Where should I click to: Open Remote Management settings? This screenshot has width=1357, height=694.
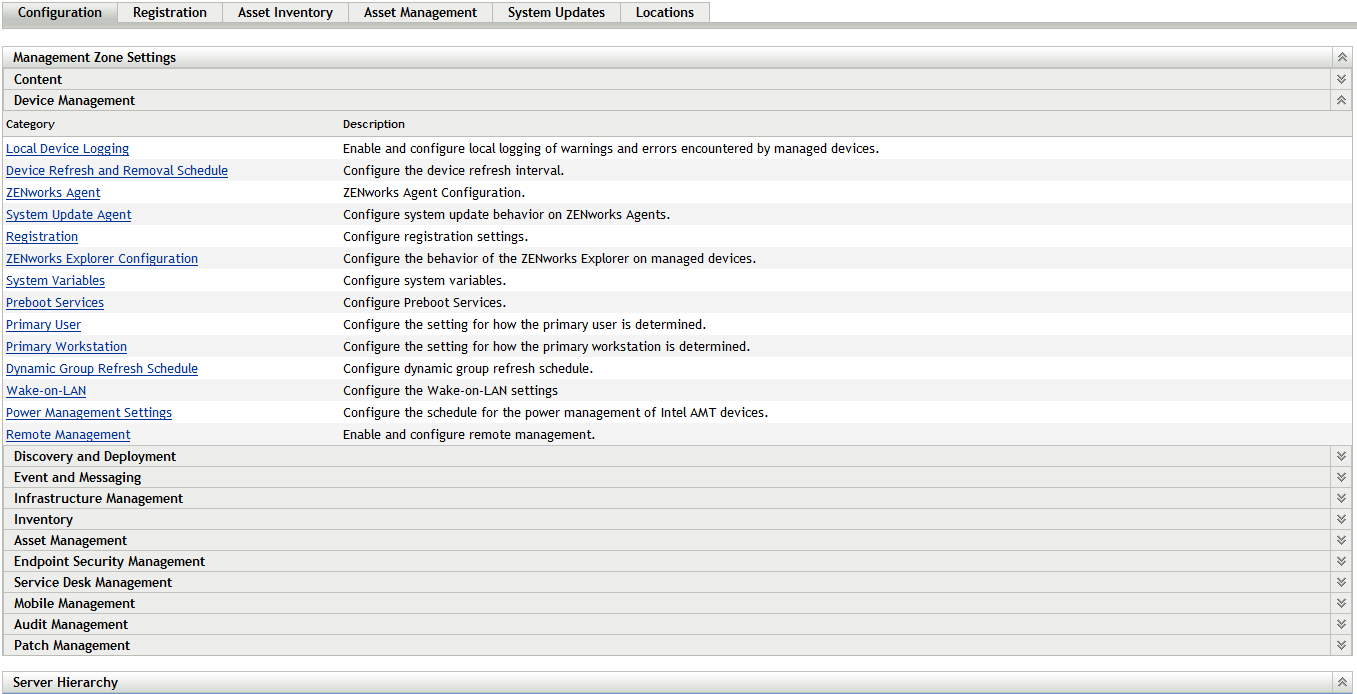[68, 434]
